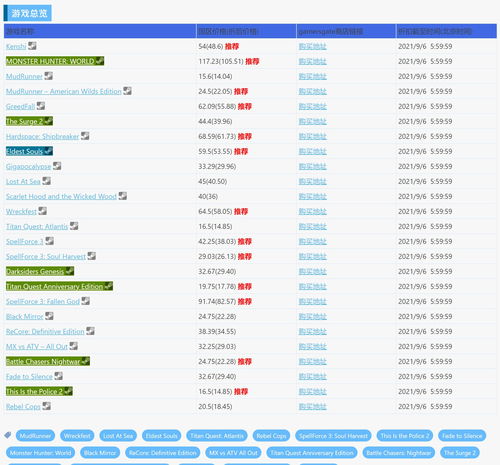The width and height of the screenshot is (500, 465).
Task: Select the Titan Quest Anniversary Edition tag pill
Action: click(x=312, y=453)
